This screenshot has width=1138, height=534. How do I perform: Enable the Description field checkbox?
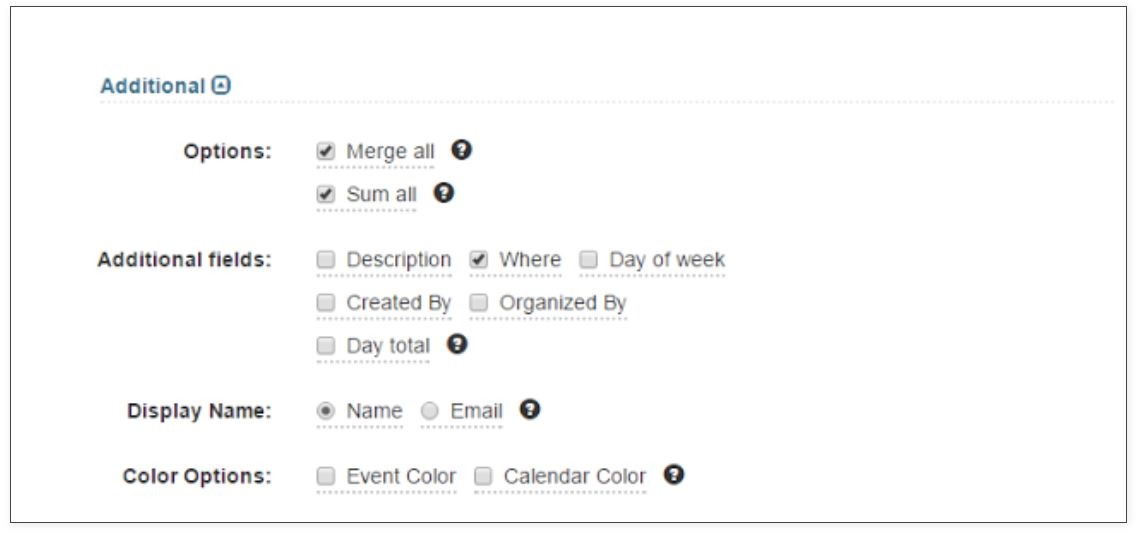coord(327,260)
